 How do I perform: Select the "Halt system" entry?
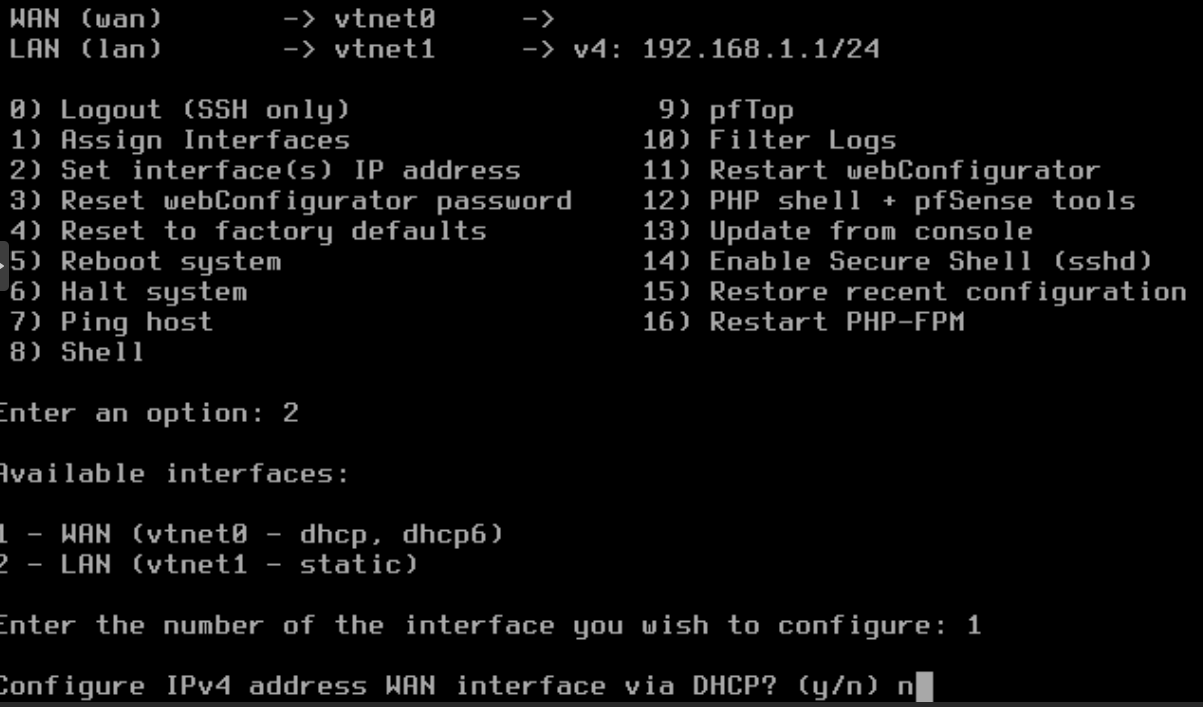153,292
